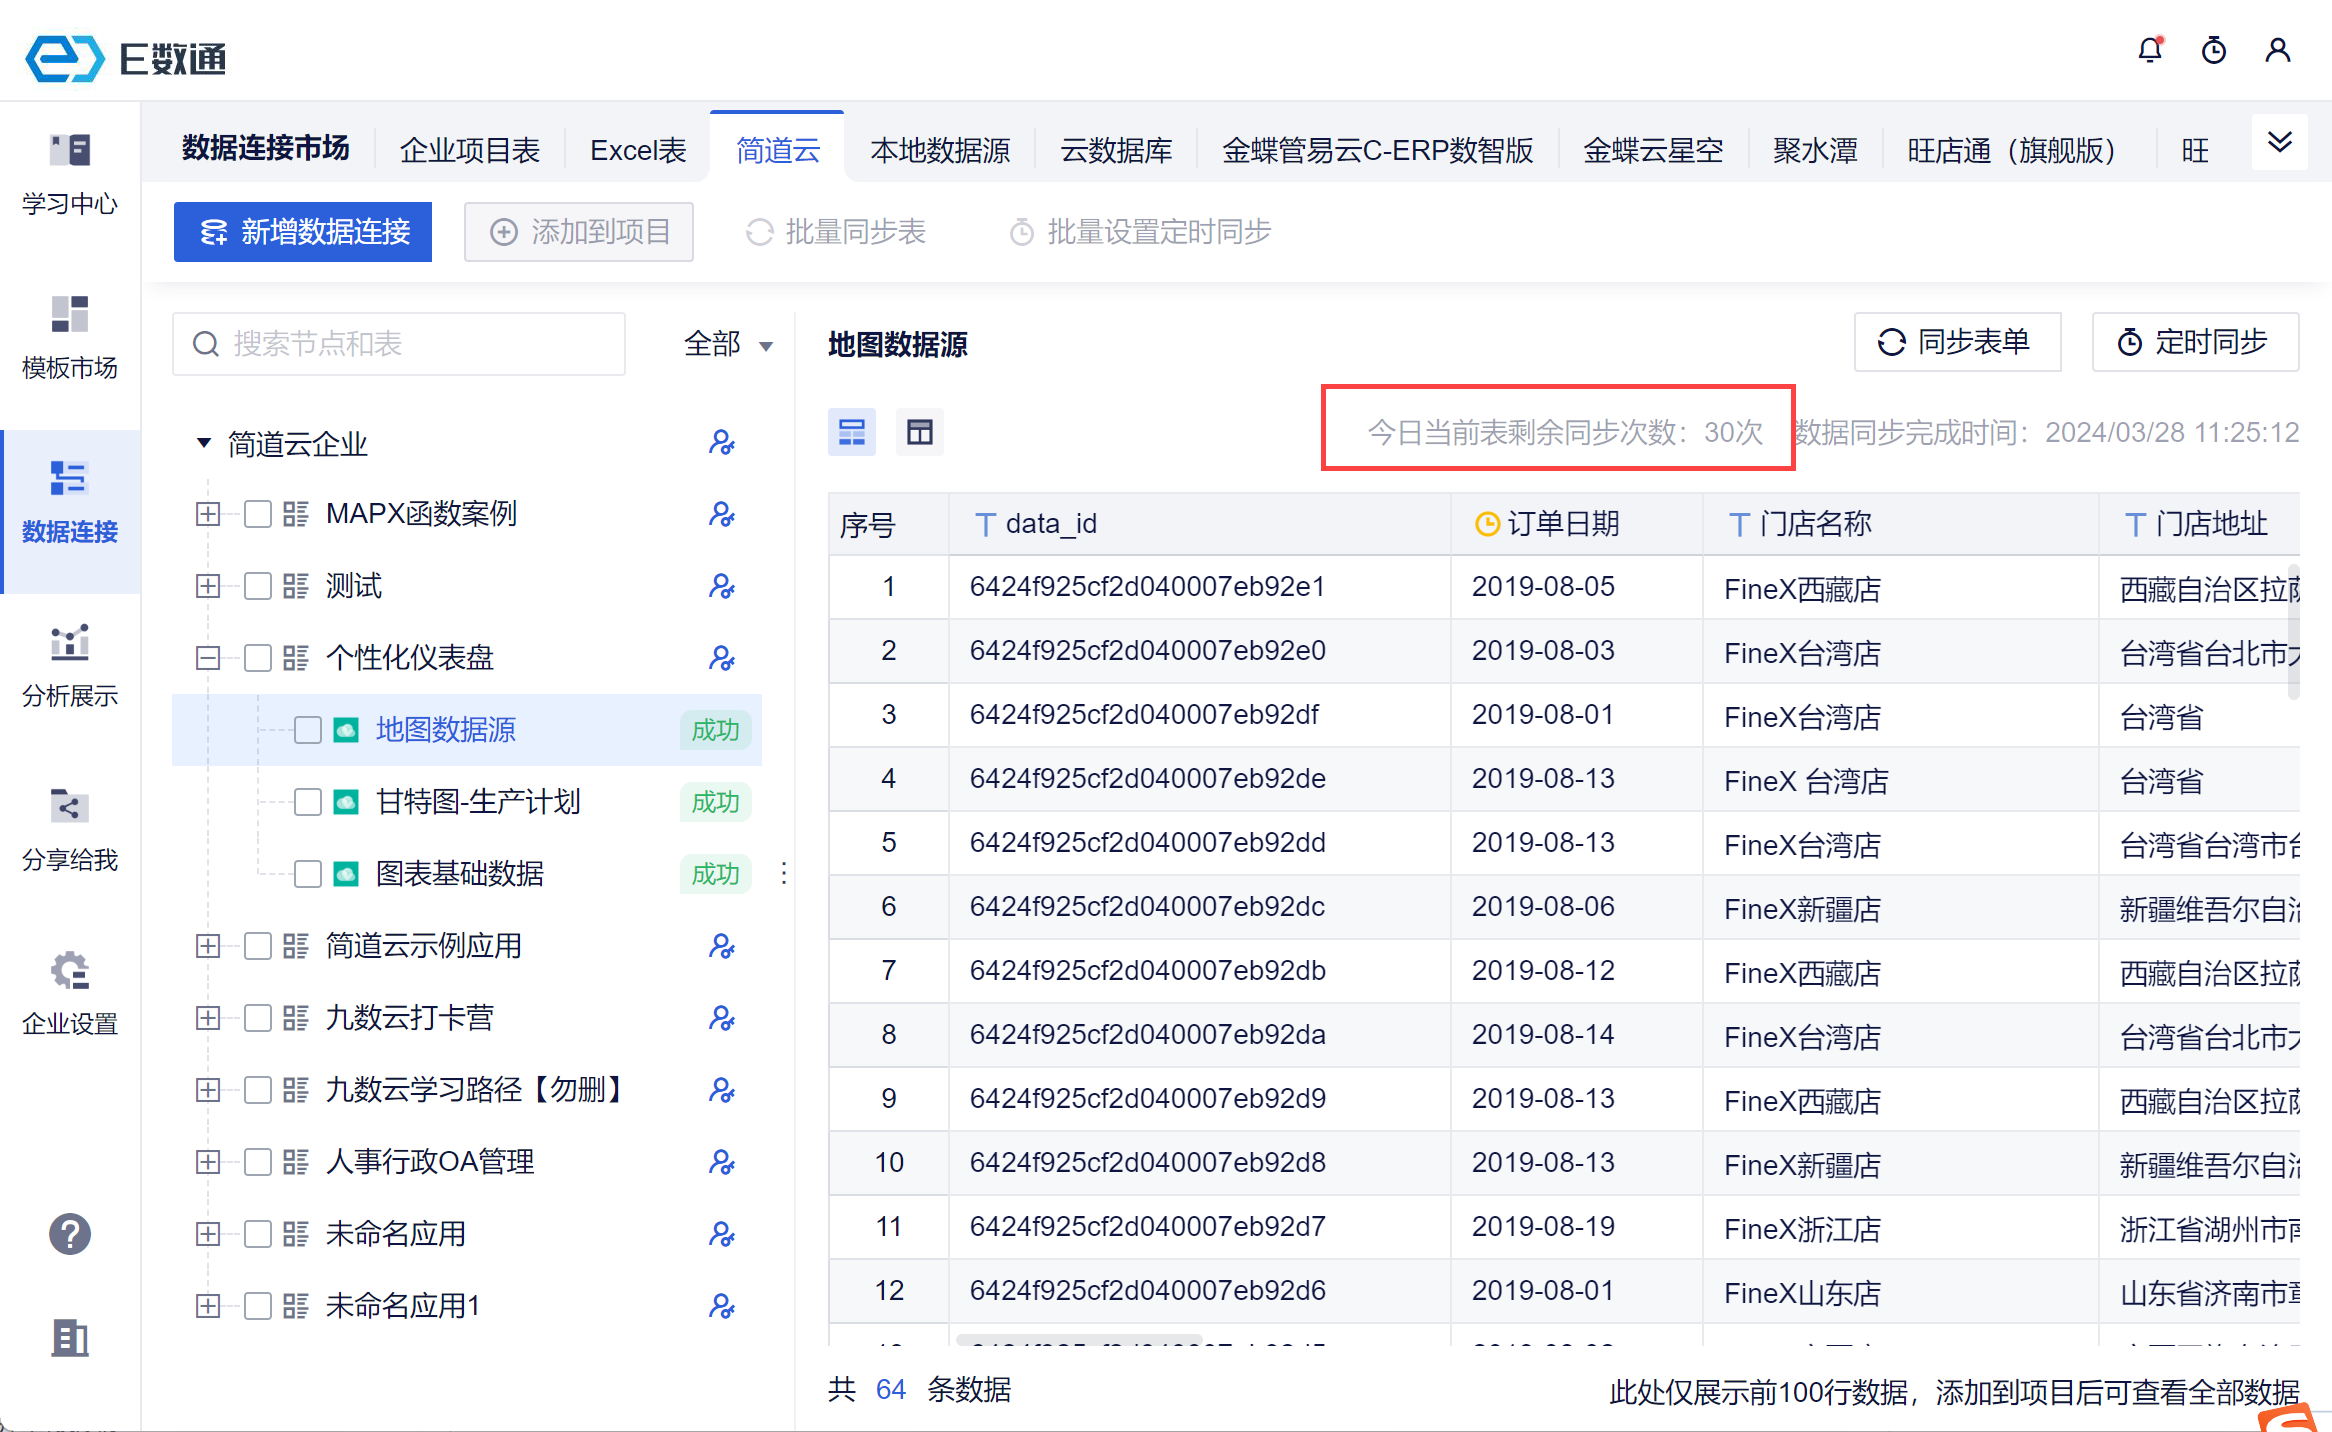Click the timer icon in header
The height and width of the screenshot is (1432, 2332).
pyautogui.click(x=2214, y=50)
